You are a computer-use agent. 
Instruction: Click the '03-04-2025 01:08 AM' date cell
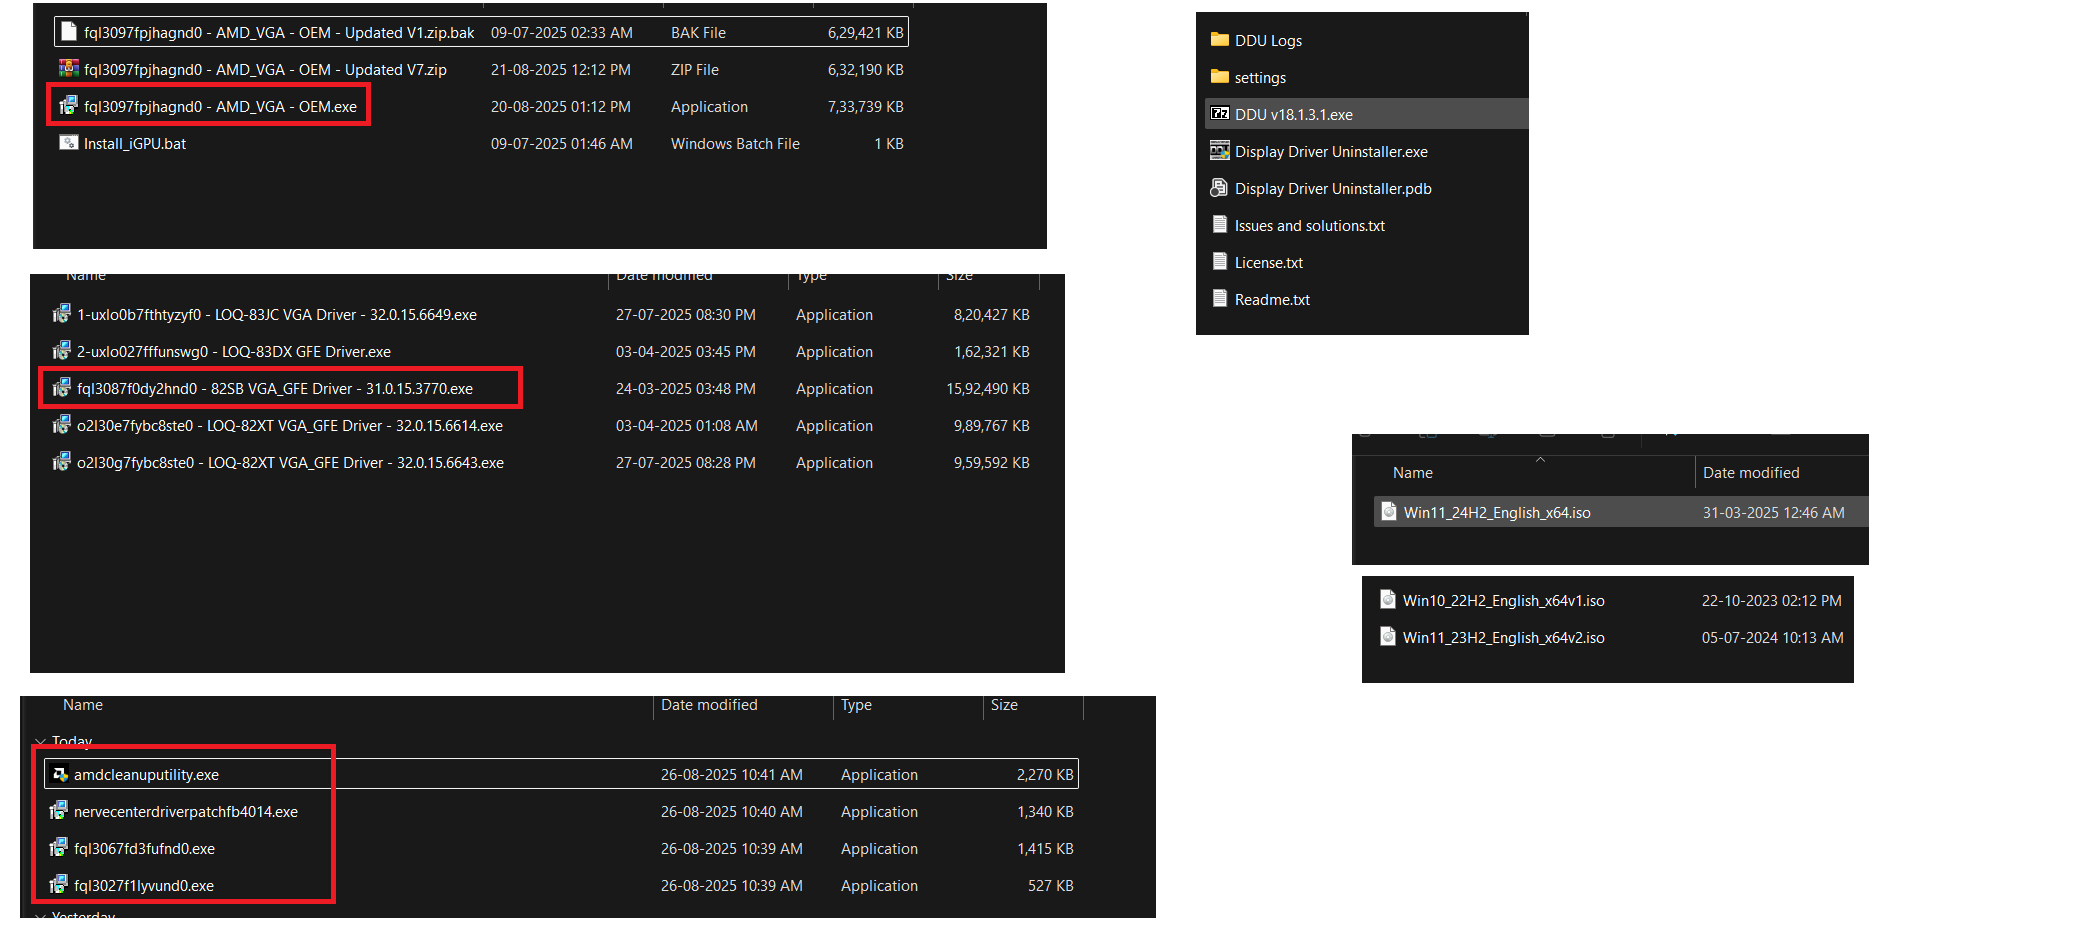point(686,426)
